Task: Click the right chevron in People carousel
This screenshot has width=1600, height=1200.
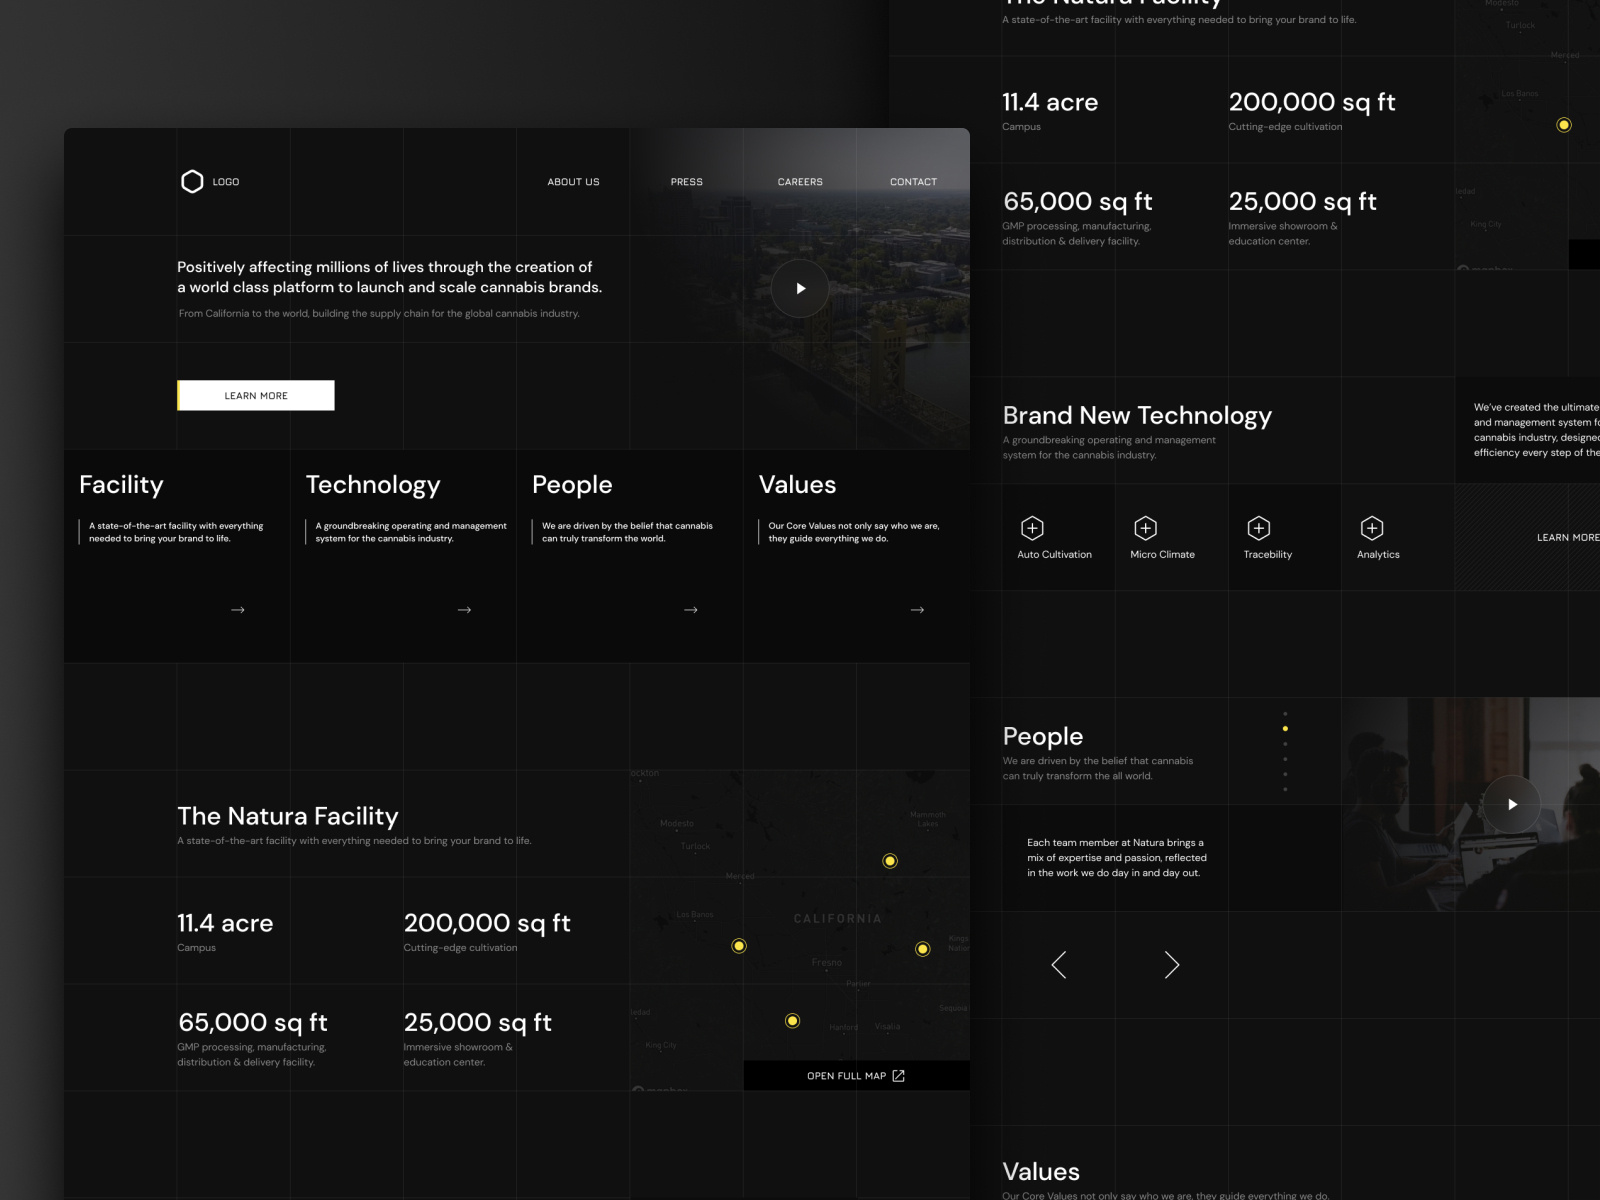Action: 1171,964
